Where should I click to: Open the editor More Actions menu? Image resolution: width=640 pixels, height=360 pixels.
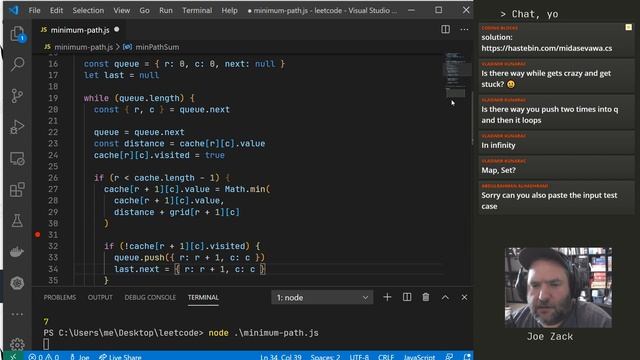click(x=464, y=29)
